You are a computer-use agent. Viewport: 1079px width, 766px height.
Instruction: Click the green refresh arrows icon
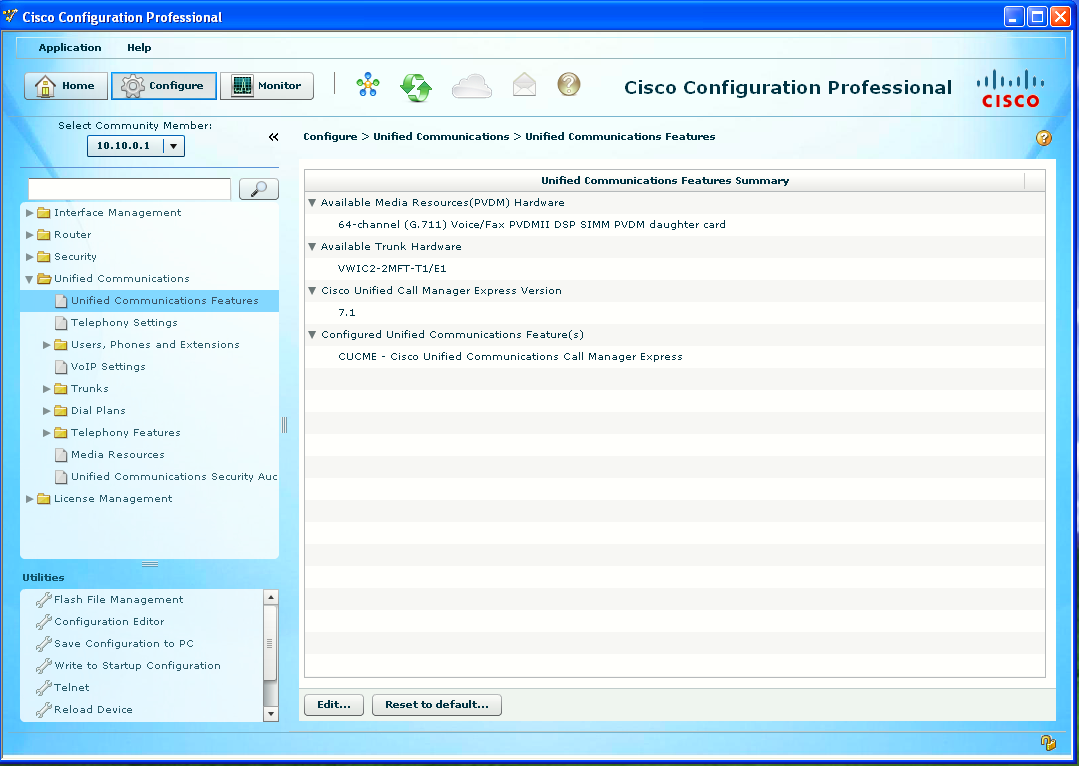(x=416, y=87)
